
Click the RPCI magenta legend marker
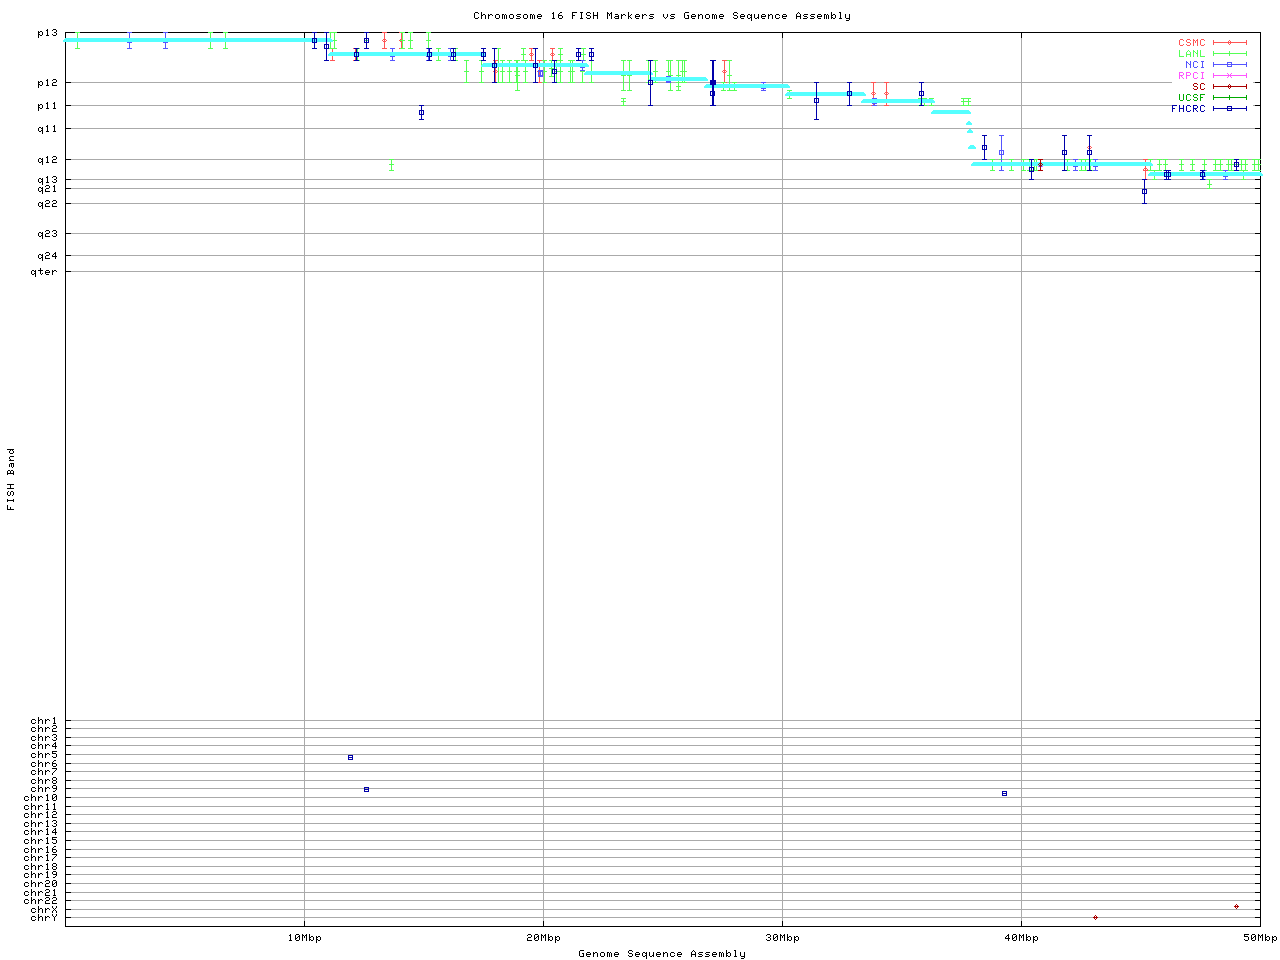1230,76
